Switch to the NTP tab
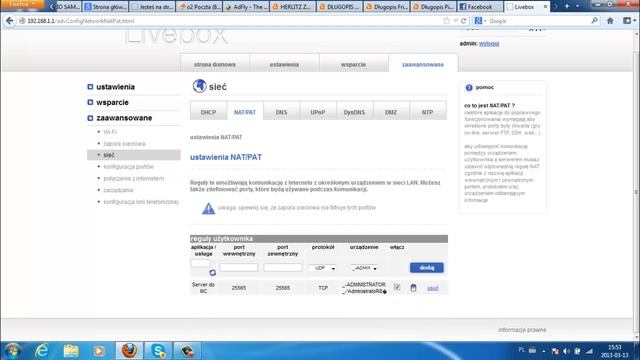 (x=427, y=112)
